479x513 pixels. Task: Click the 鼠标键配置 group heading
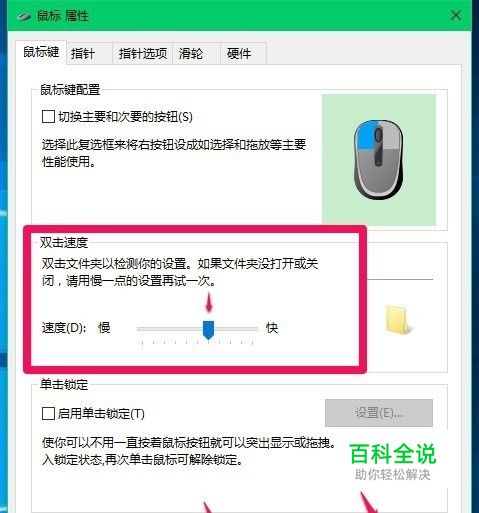(x=70, y=90)
